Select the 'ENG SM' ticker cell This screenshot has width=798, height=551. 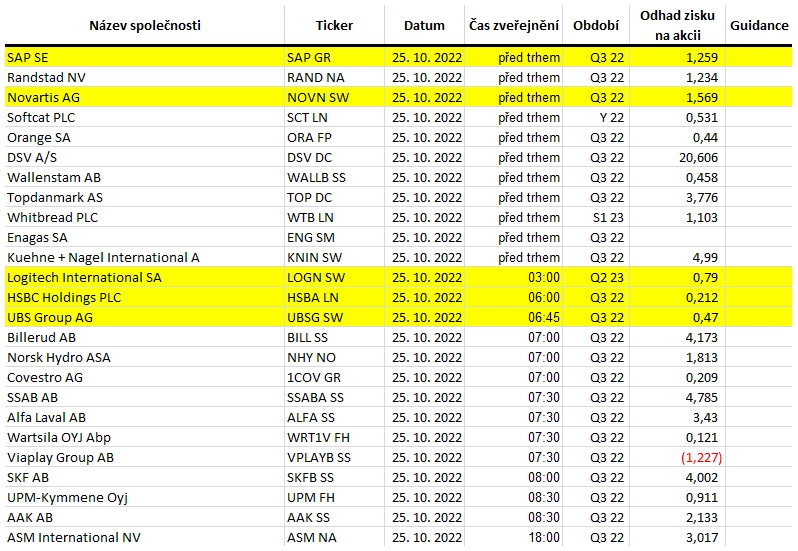(x=334, y=238)
